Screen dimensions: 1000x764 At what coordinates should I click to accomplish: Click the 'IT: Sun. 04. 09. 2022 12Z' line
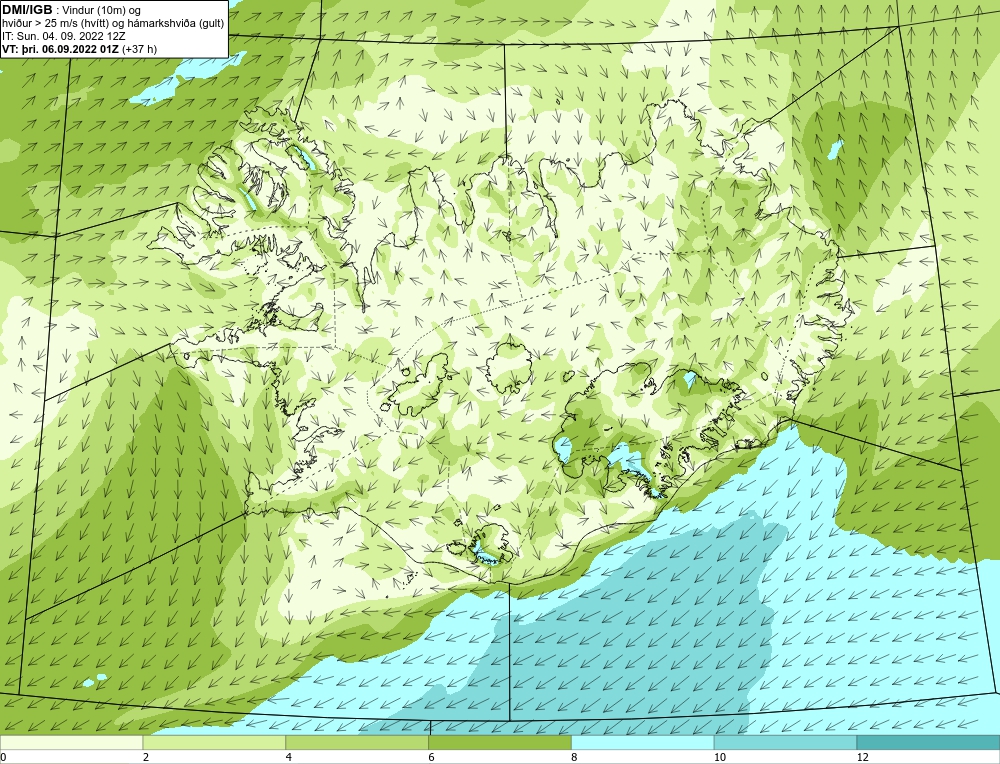tap(64, 36)
